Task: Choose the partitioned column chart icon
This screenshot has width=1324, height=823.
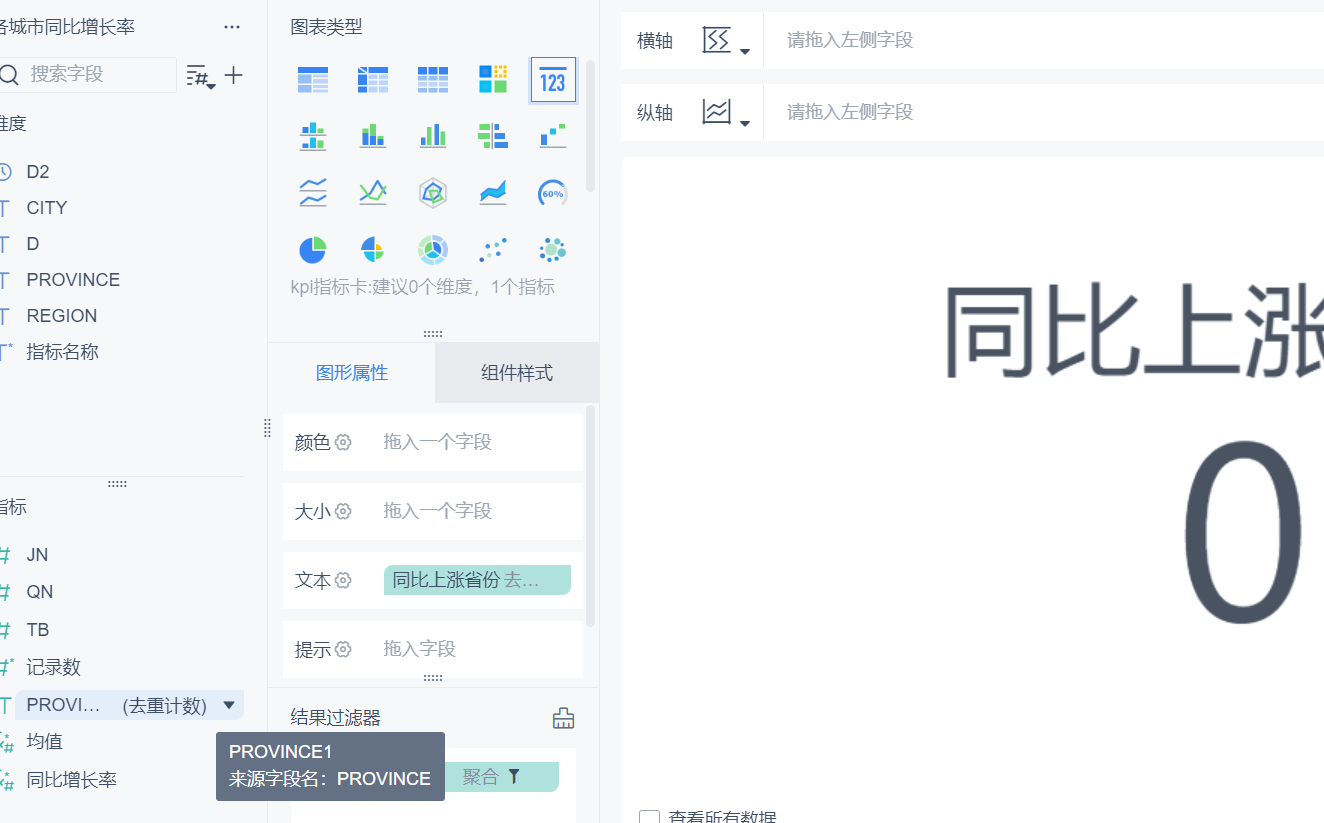Action: (313, 136)
